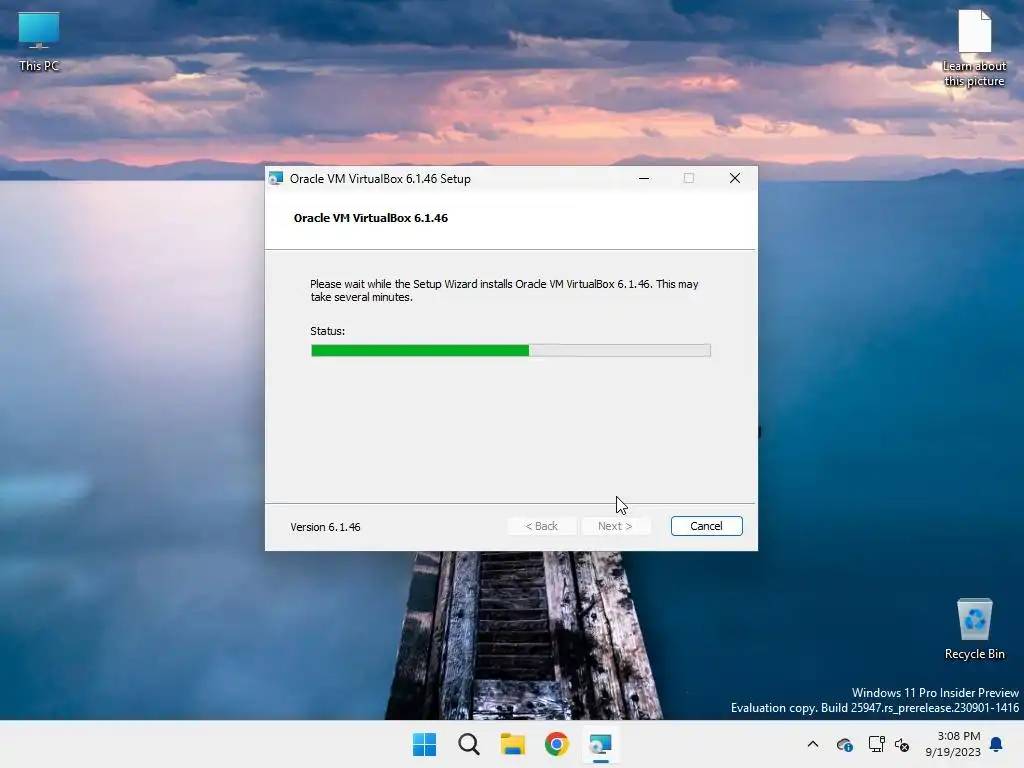
Task: Click the VirtualBox setup title bar icon
Action: pos(276,178)
